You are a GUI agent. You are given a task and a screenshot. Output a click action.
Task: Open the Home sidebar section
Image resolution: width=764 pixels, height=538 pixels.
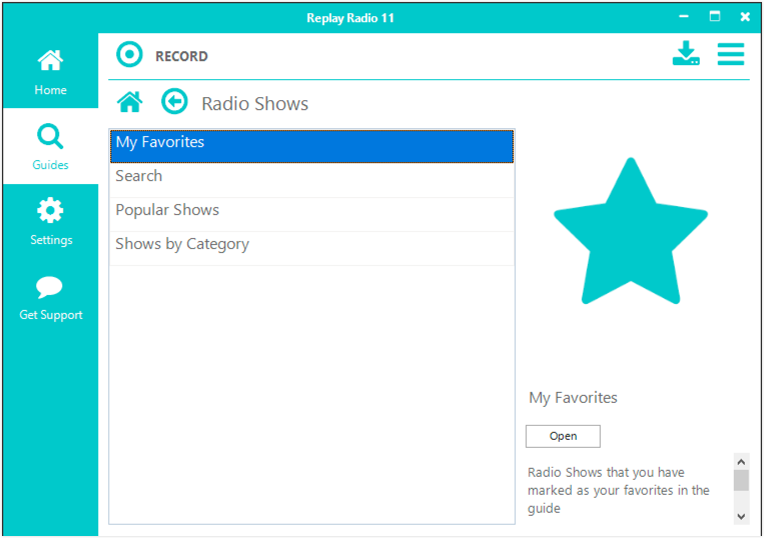[x=50, y=71]
